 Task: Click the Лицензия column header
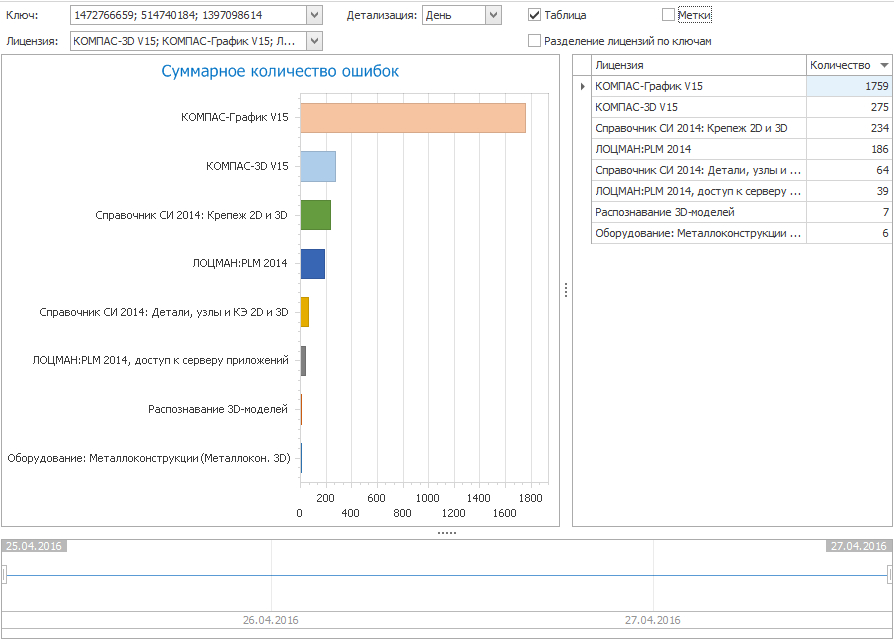698,65
